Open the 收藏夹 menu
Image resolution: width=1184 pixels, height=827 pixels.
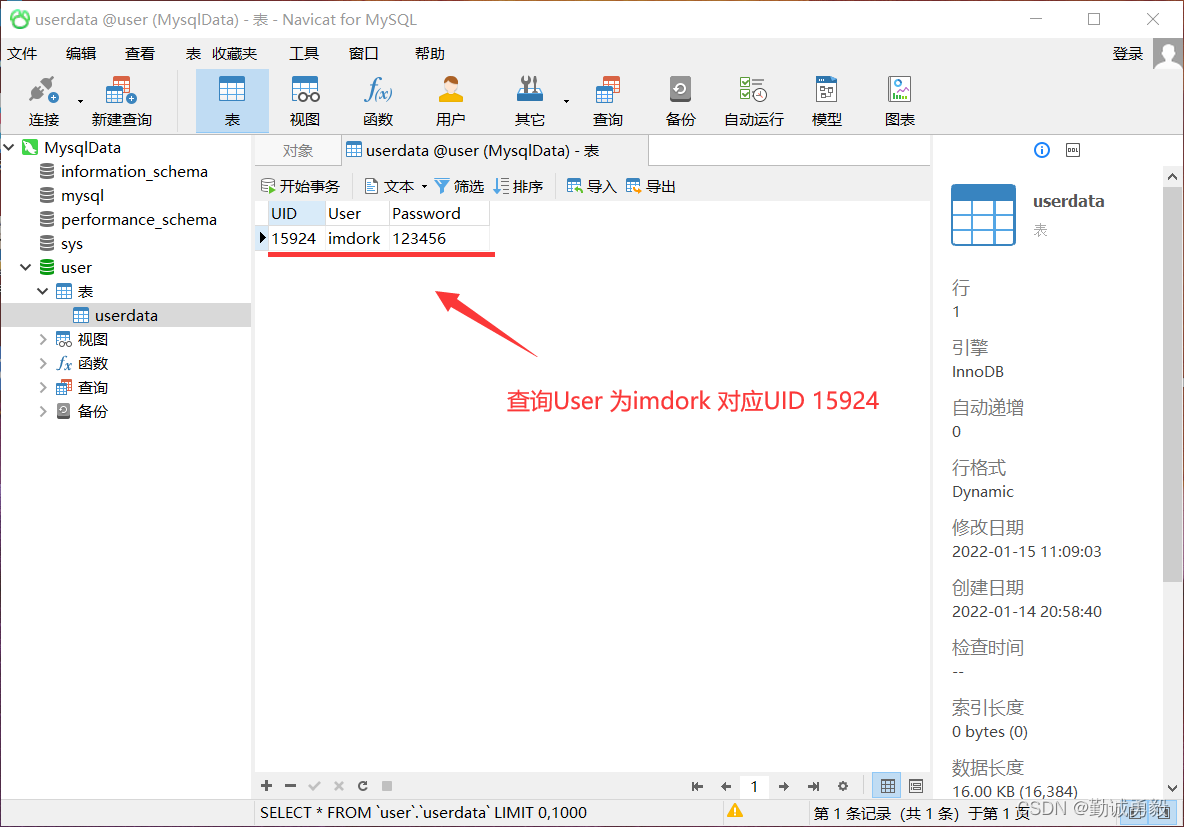[x=235, y=54]
